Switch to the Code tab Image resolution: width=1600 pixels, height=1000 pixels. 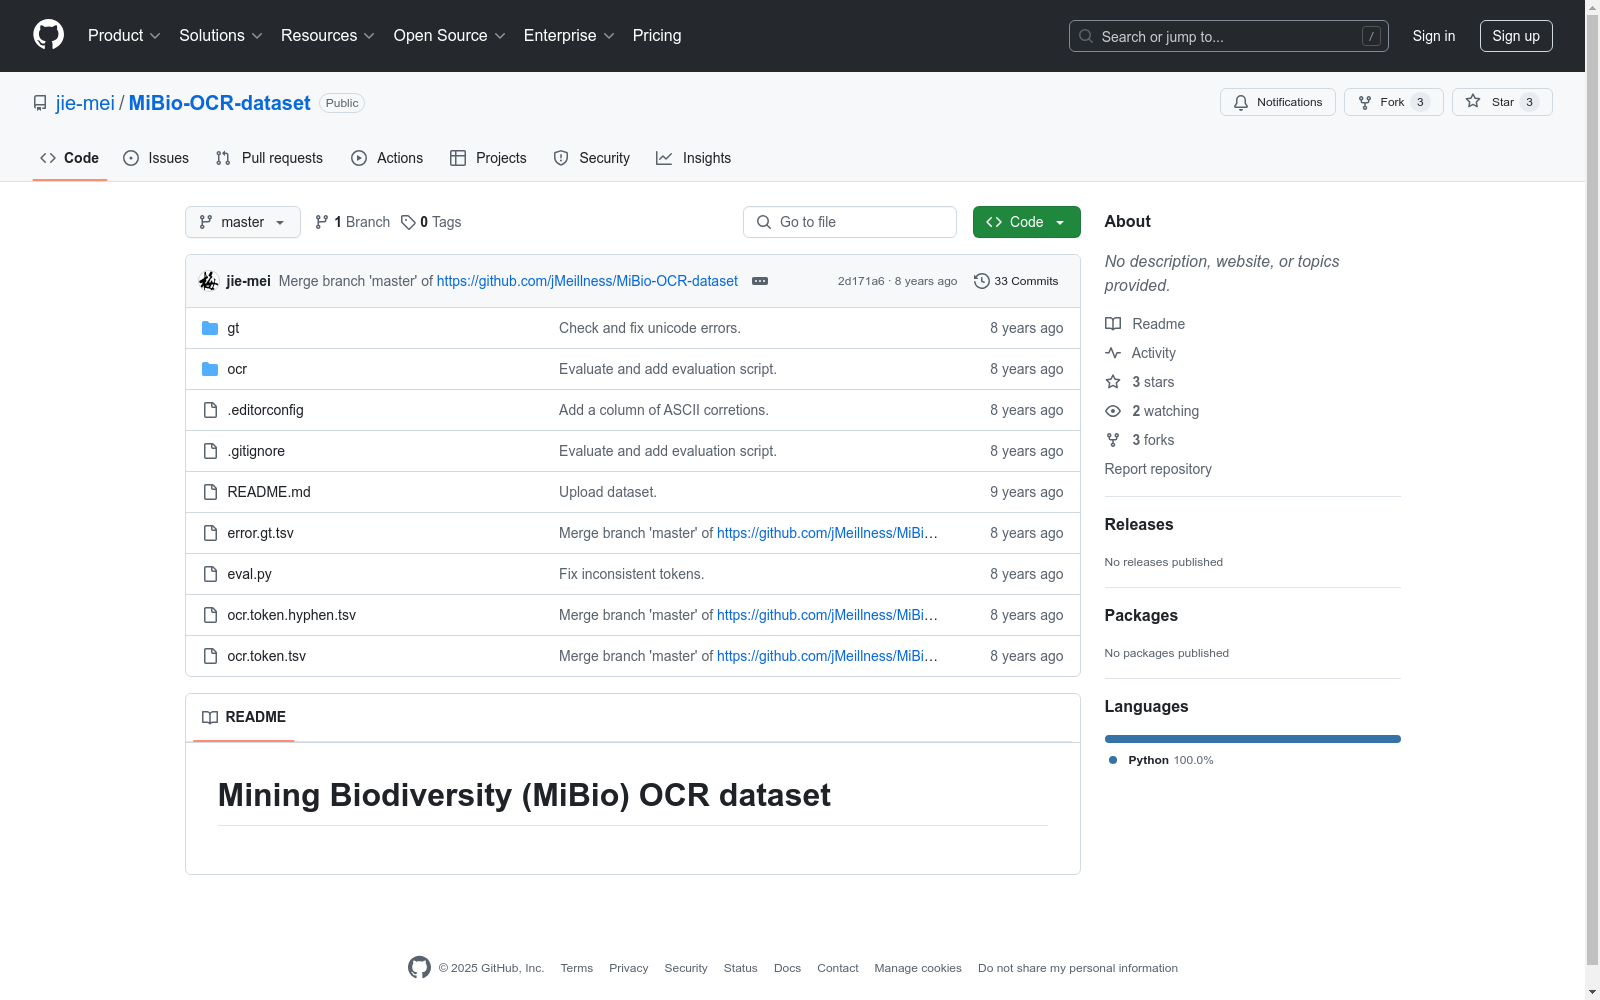click(x=70, y=158)
